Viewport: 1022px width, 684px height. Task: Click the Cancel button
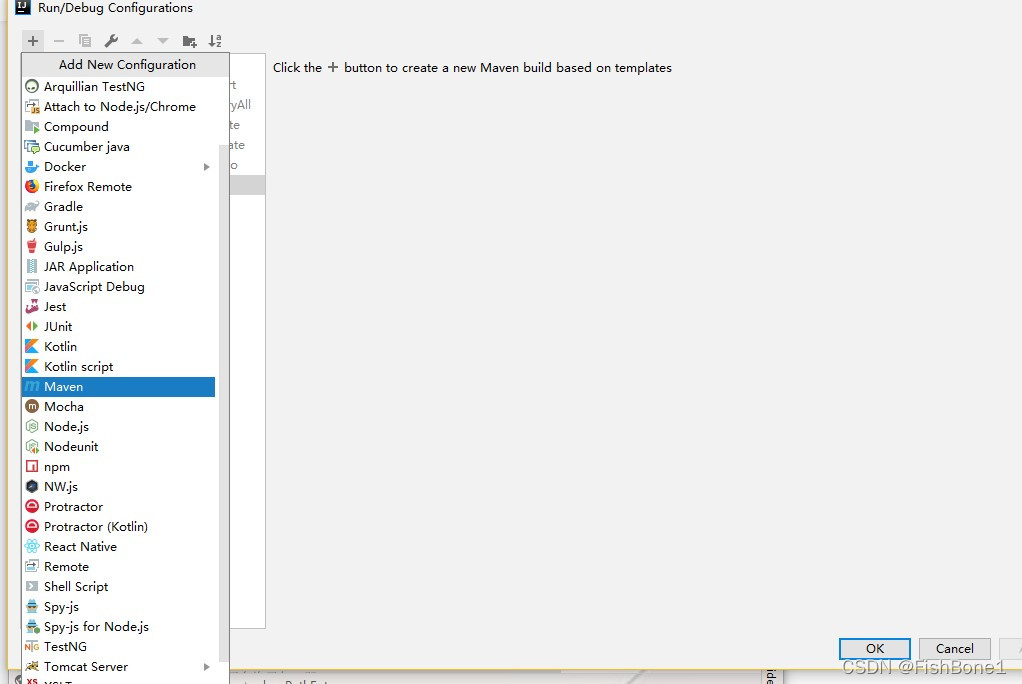pos(954,649)
